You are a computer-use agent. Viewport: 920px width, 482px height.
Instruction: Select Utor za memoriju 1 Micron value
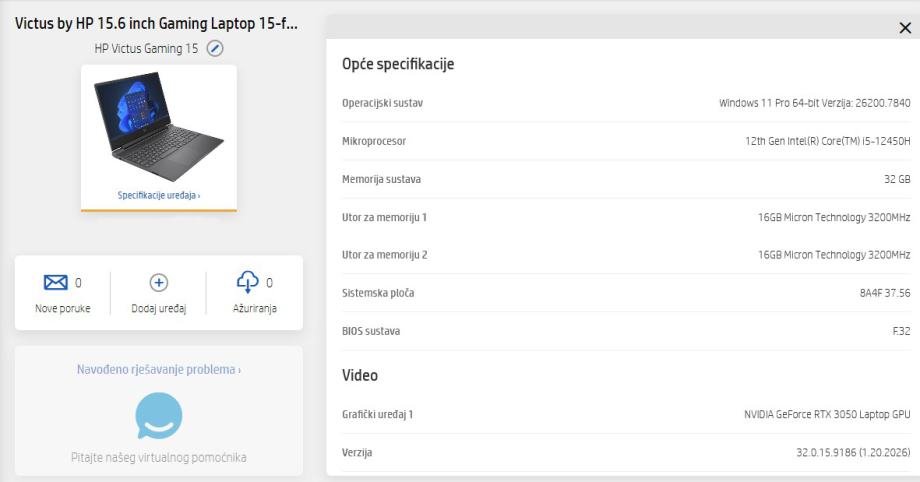834,217
